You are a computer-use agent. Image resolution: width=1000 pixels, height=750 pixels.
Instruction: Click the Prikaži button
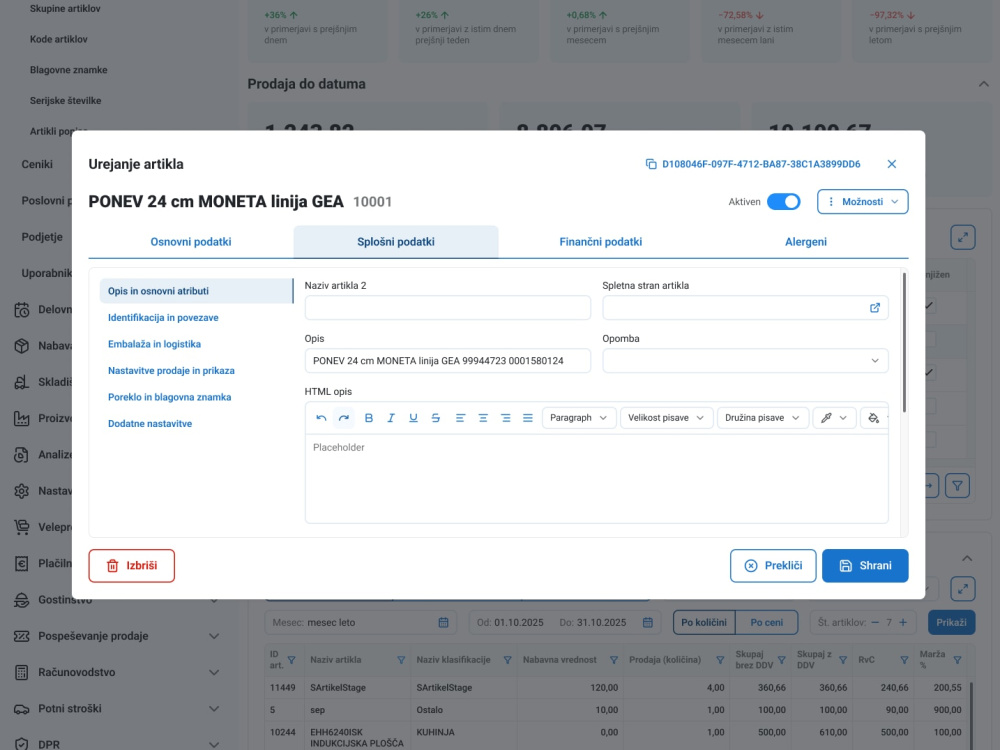[951, 622]
